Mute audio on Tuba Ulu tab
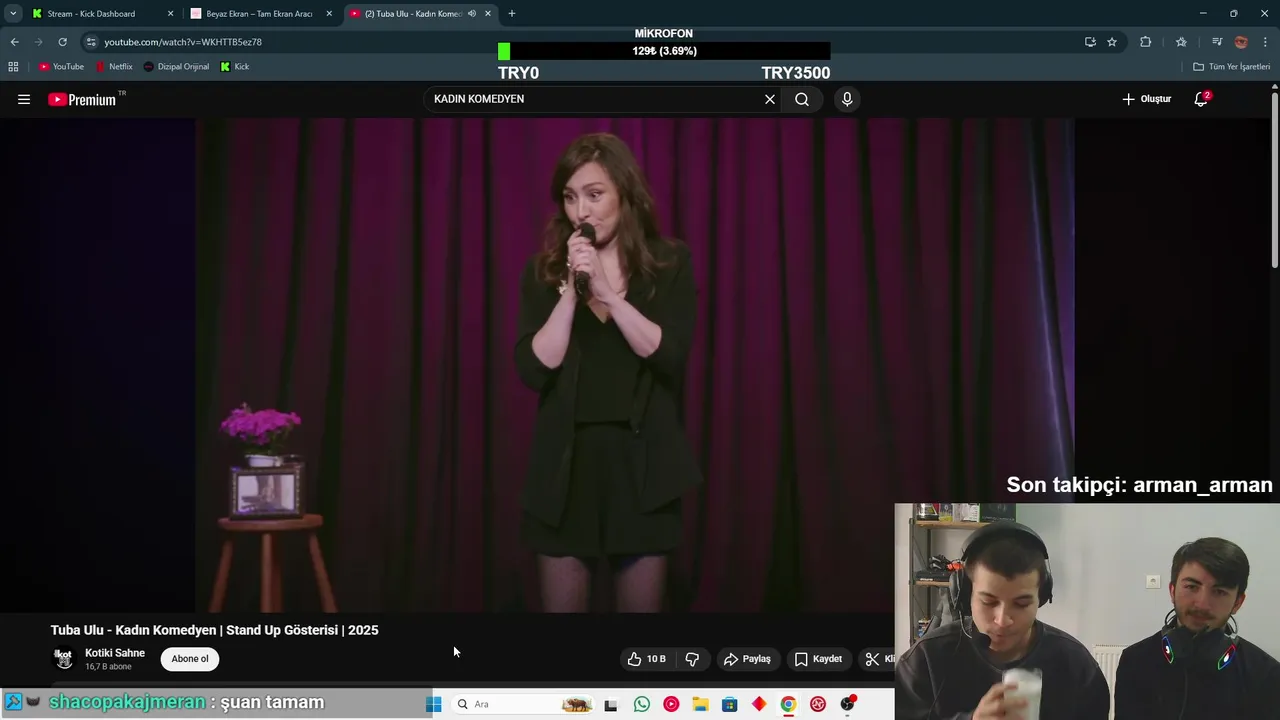 point(472,14)
